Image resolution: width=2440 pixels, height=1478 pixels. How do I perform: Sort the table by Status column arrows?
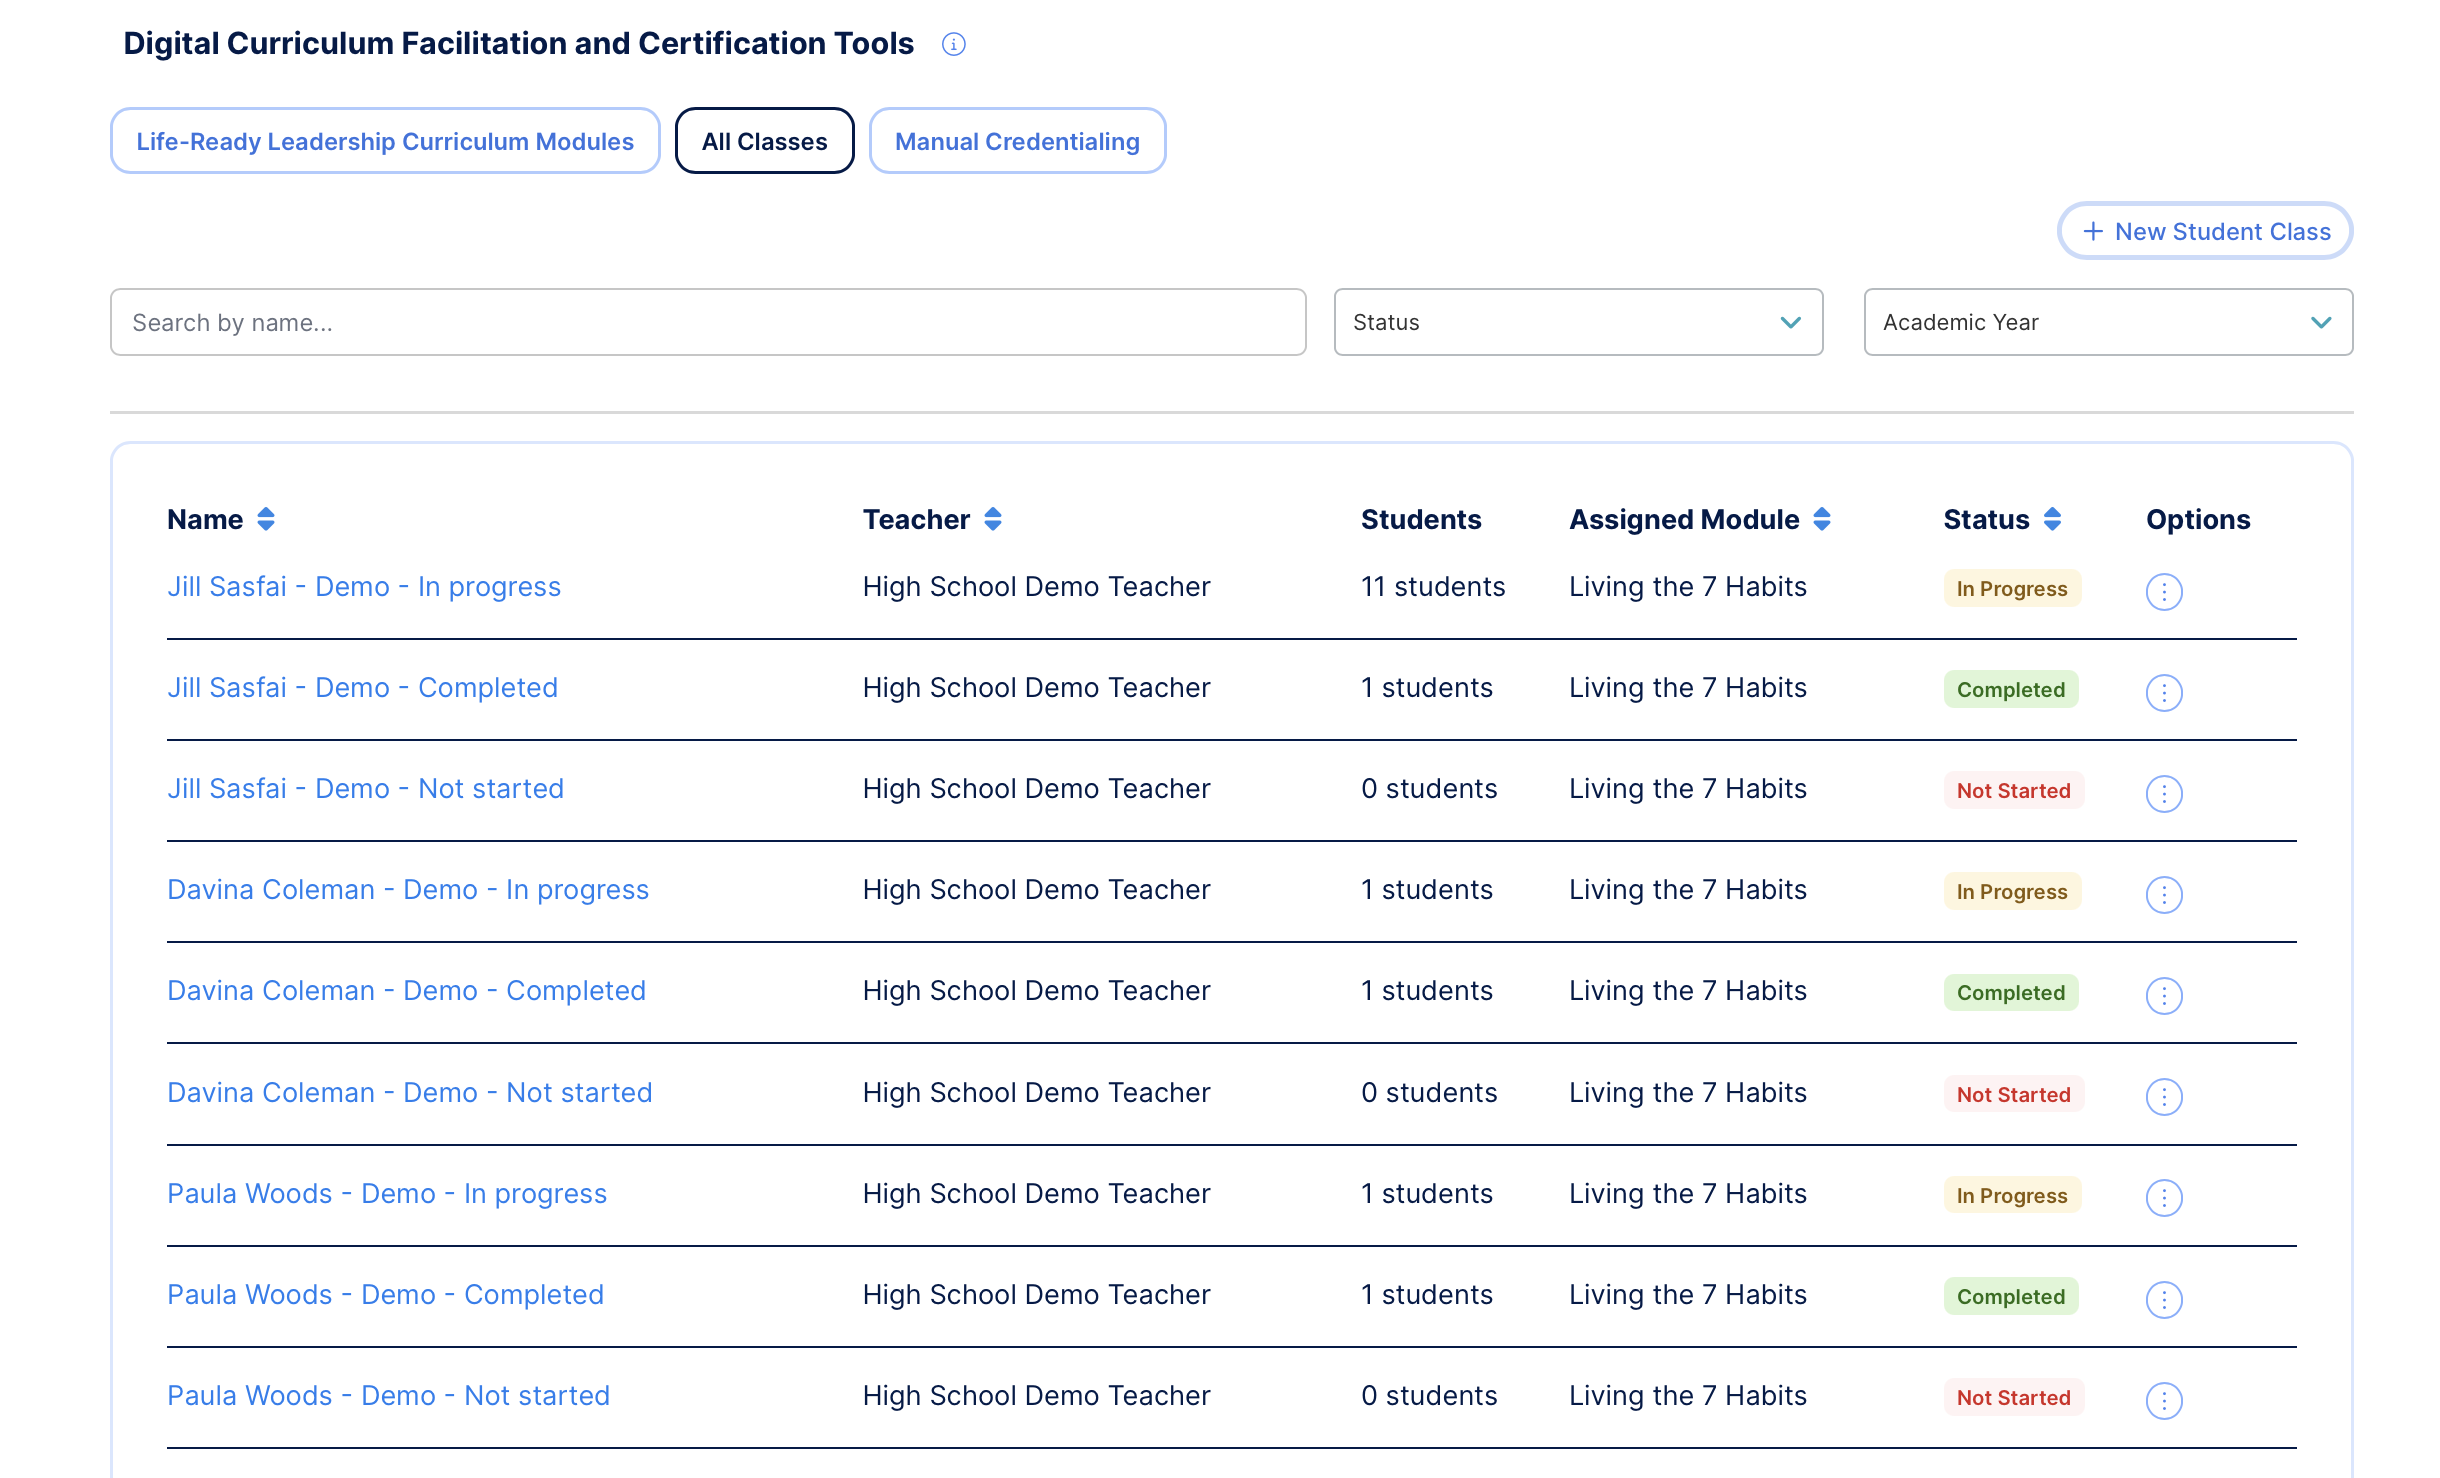tap(2052, 519)
